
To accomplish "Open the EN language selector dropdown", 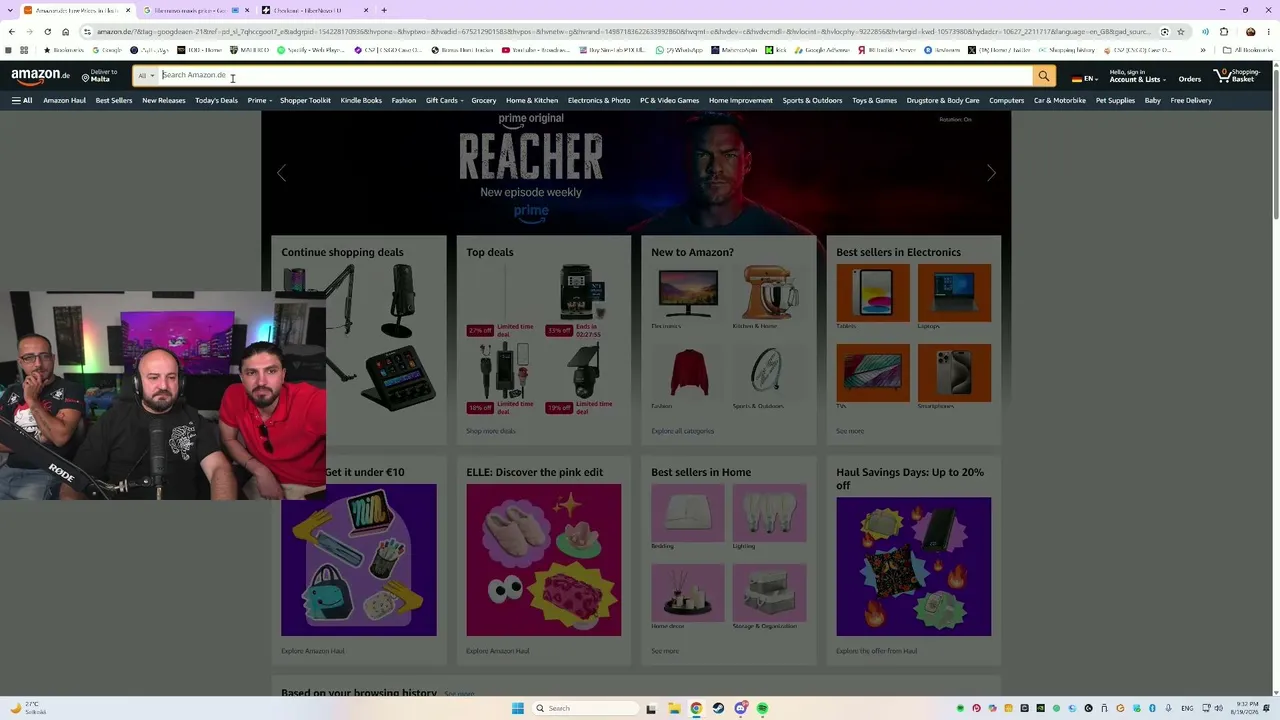I will pyautogui.click(x=1084, y=78).
